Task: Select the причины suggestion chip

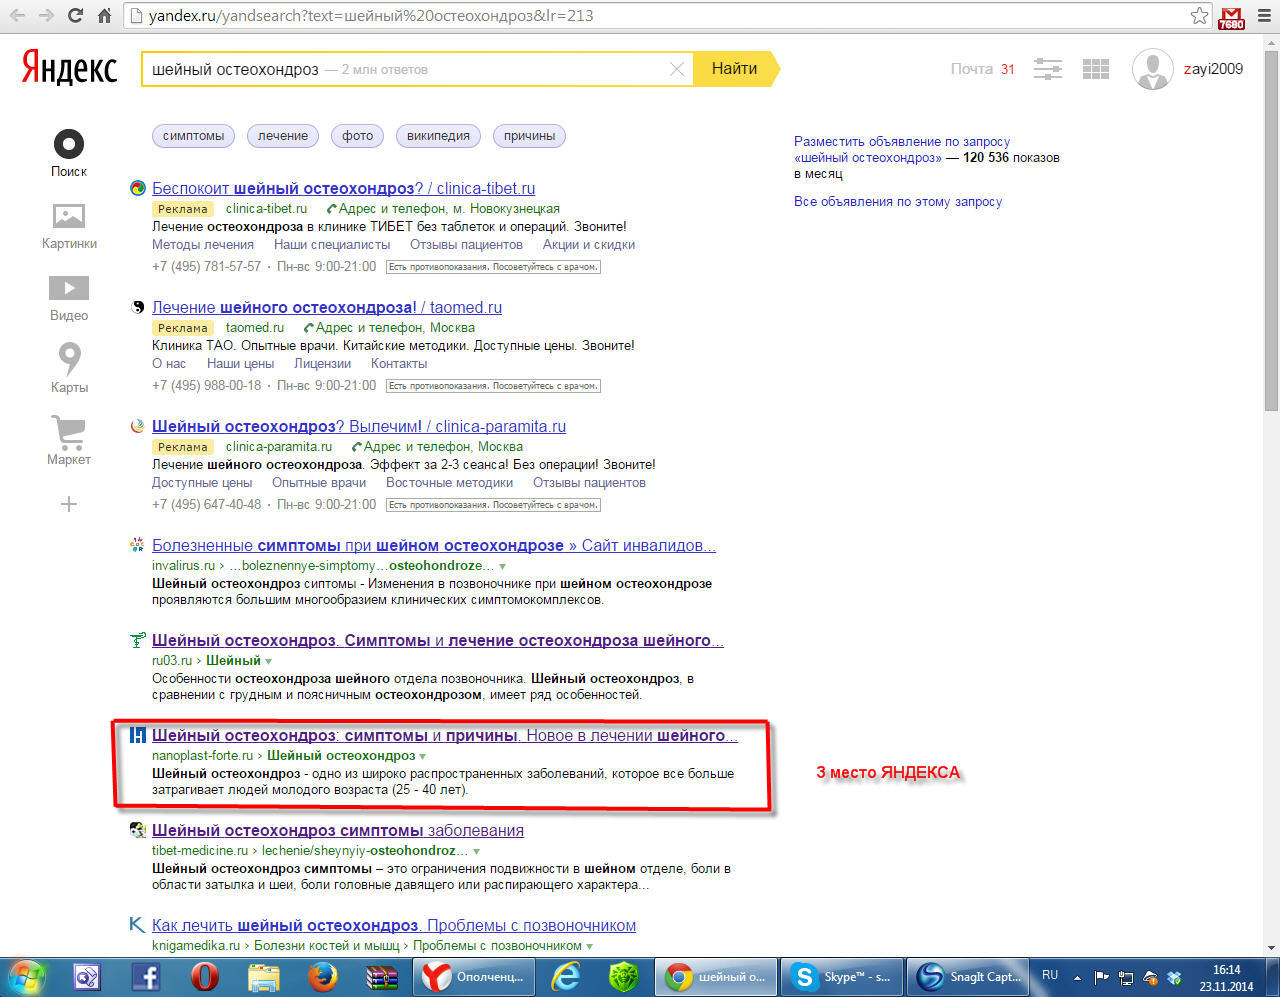Action: [x=529, y=136]
